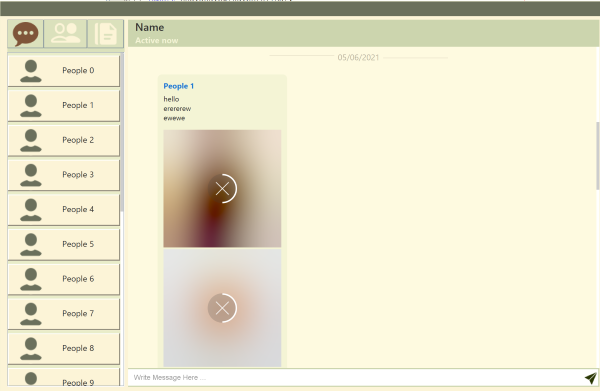Cancel the first image download
The image size is (600, 391).
click(222, 189)
